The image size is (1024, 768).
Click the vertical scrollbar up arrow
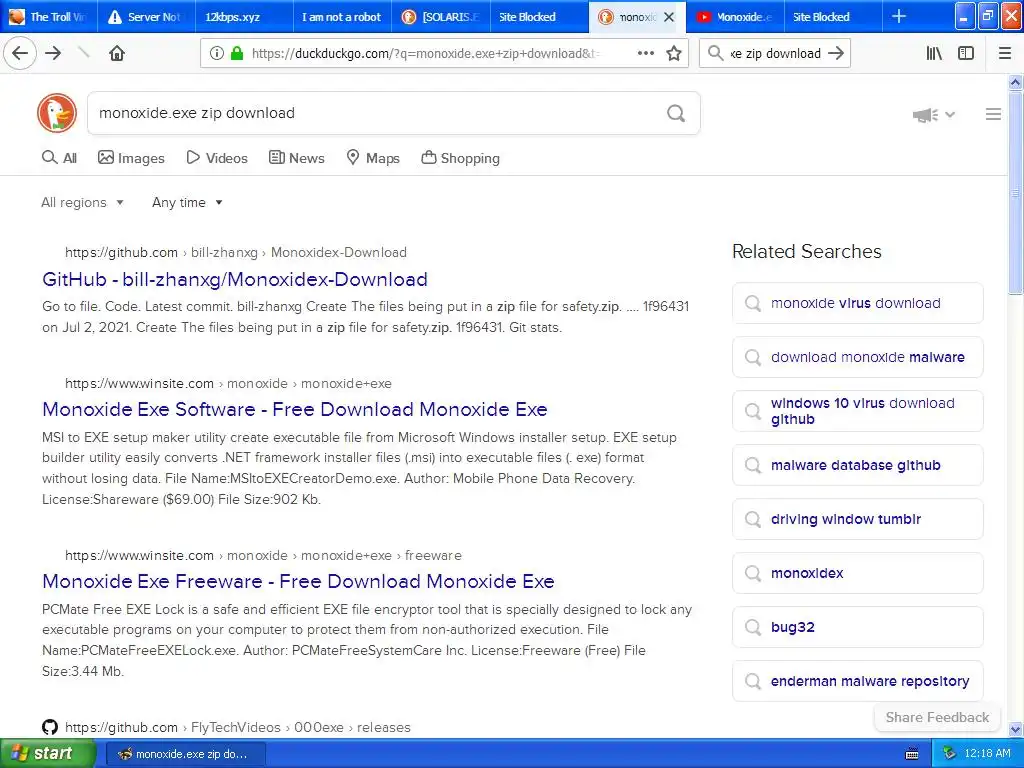1016,82
